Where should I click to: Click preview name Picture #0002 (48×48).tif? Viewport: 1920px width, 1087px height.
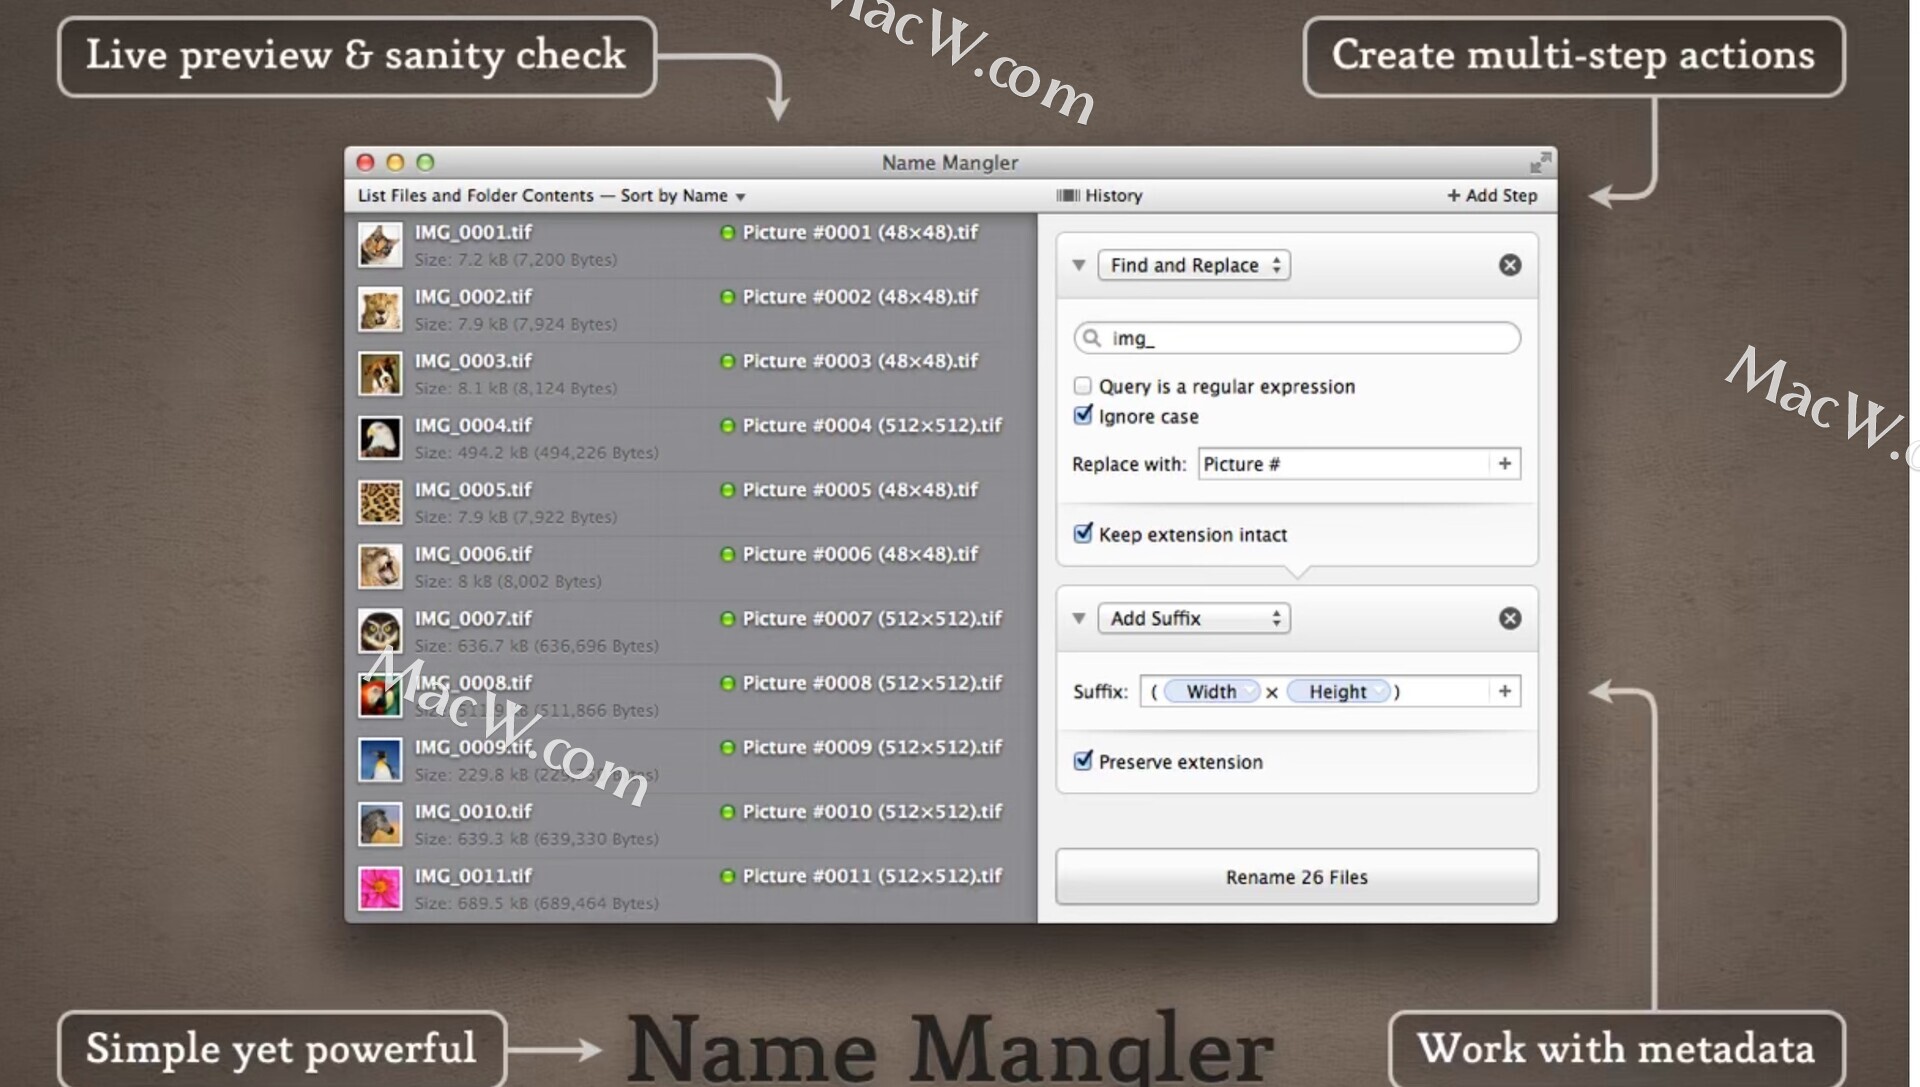[x=860, y=297]
